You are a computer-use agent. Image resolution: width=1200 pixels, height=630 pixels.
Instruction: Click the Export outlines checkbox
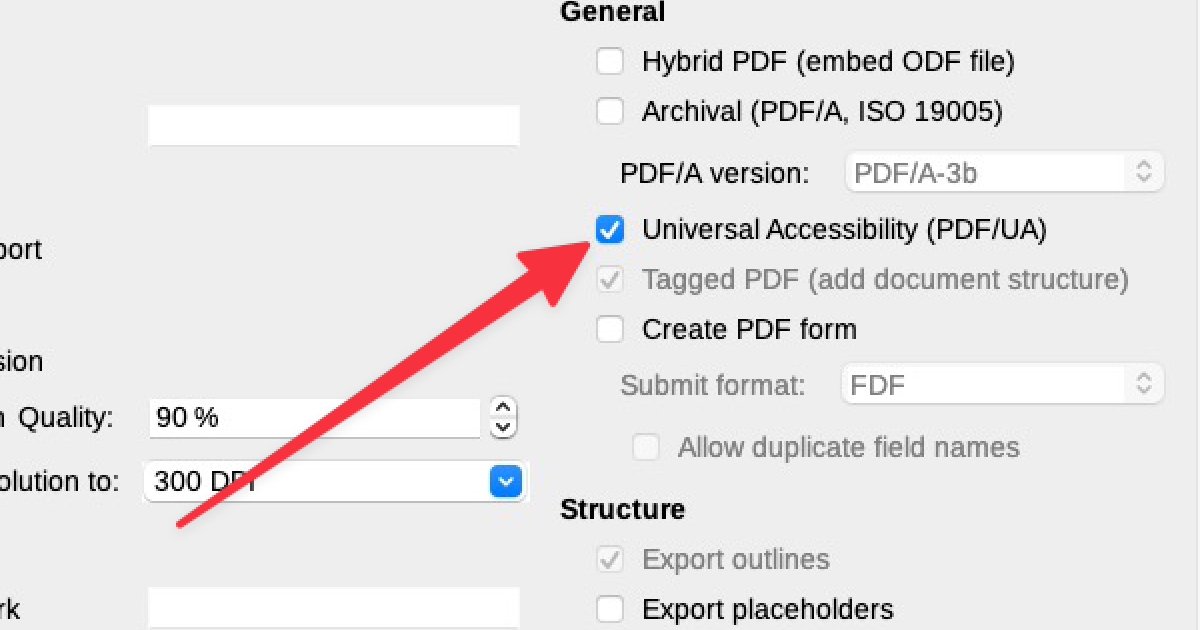(610, 560)
